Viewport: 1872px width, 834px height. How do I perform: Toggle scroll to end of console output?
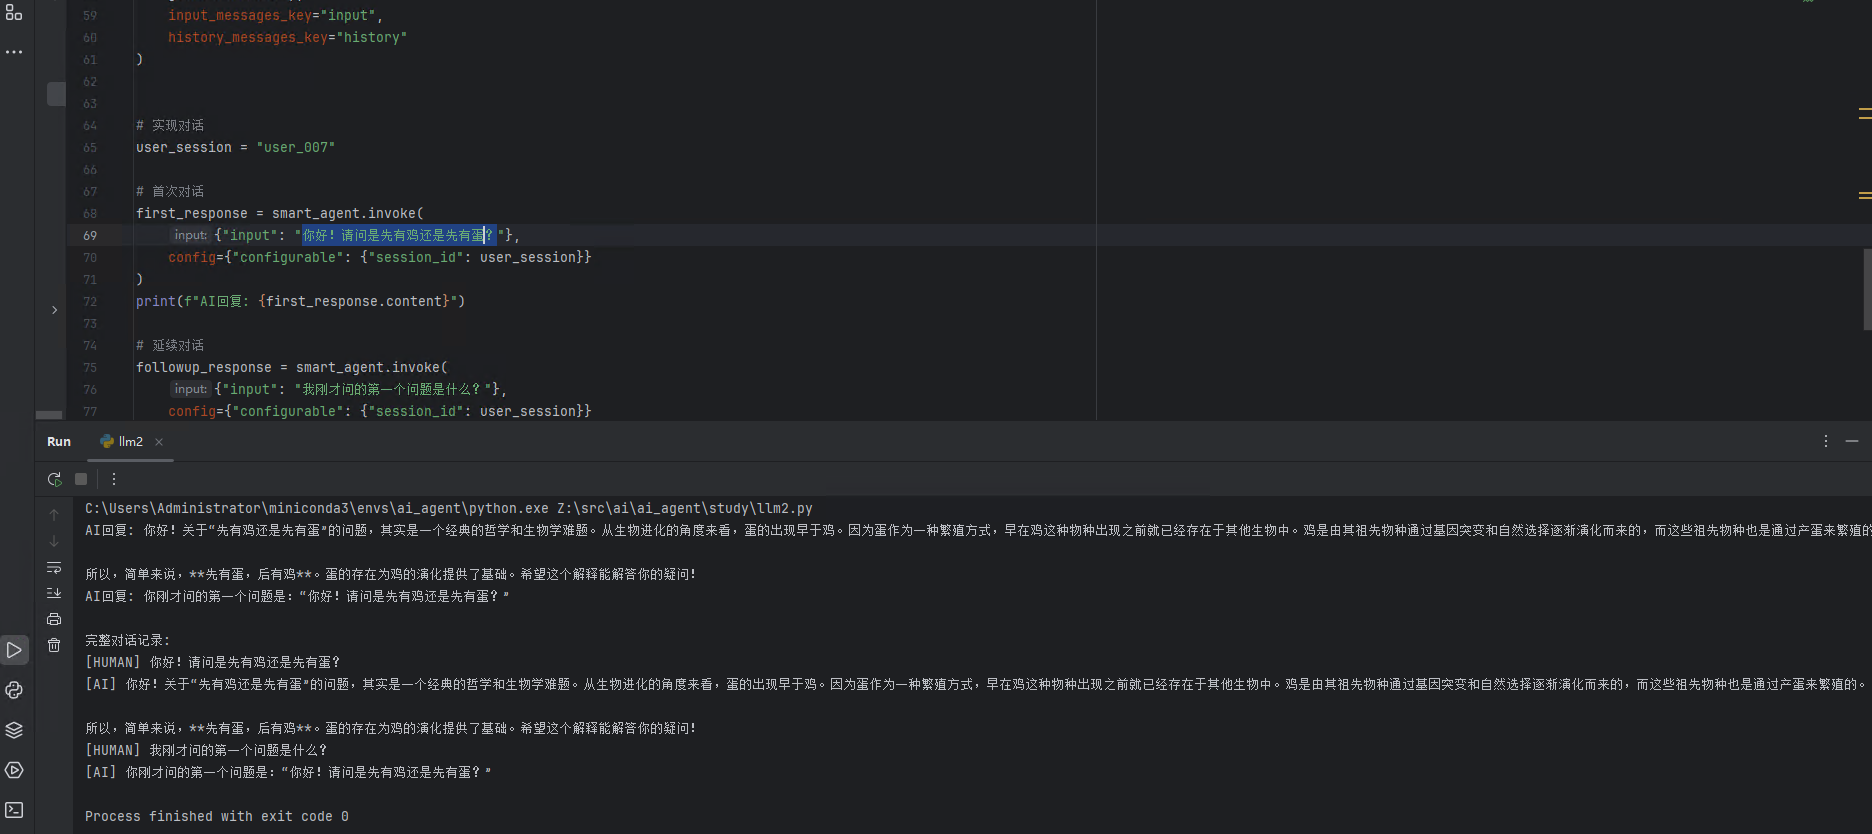(54, 593)
